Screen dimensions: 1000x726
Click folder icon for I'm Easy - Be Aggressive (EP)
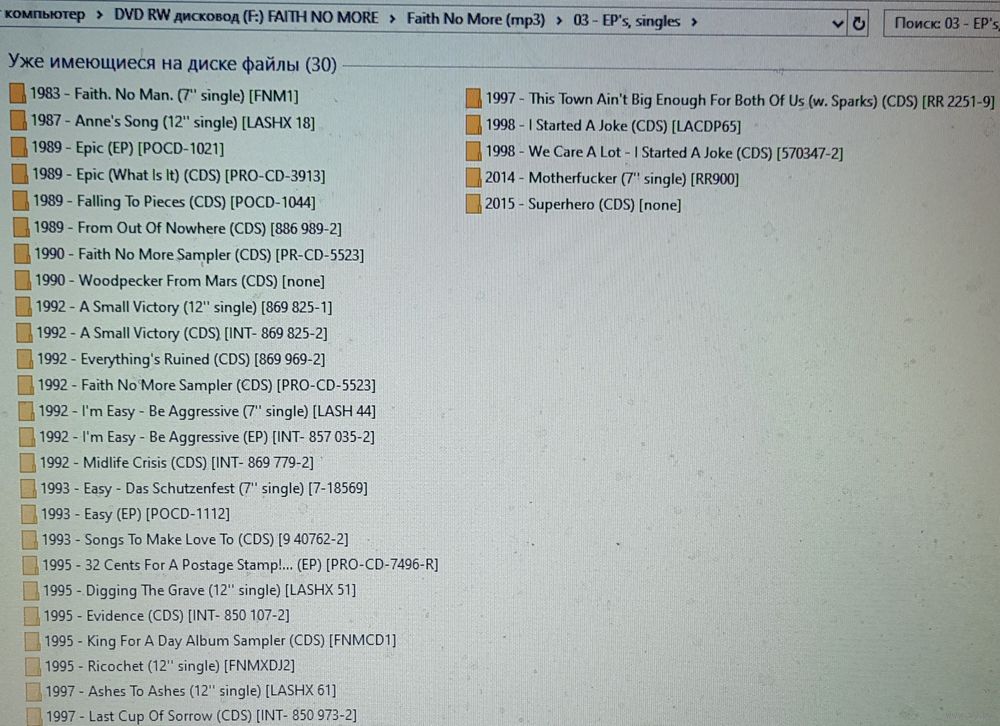[26, 436]
